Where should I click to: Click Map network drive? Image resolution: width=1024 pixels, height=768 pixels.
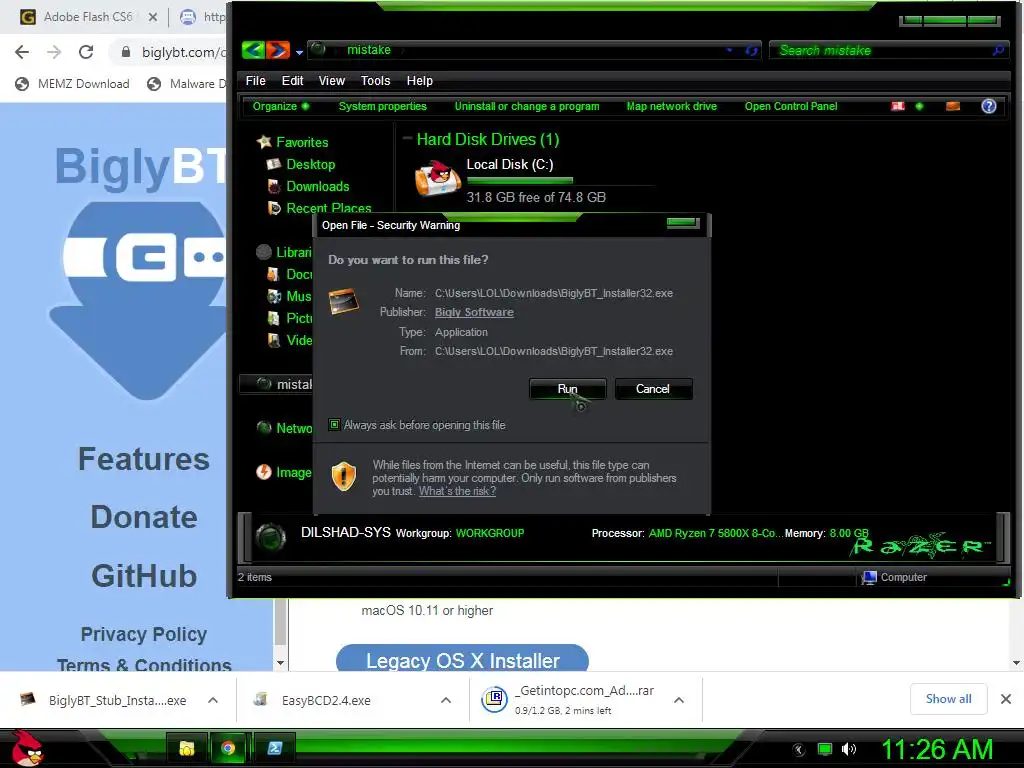671,106
